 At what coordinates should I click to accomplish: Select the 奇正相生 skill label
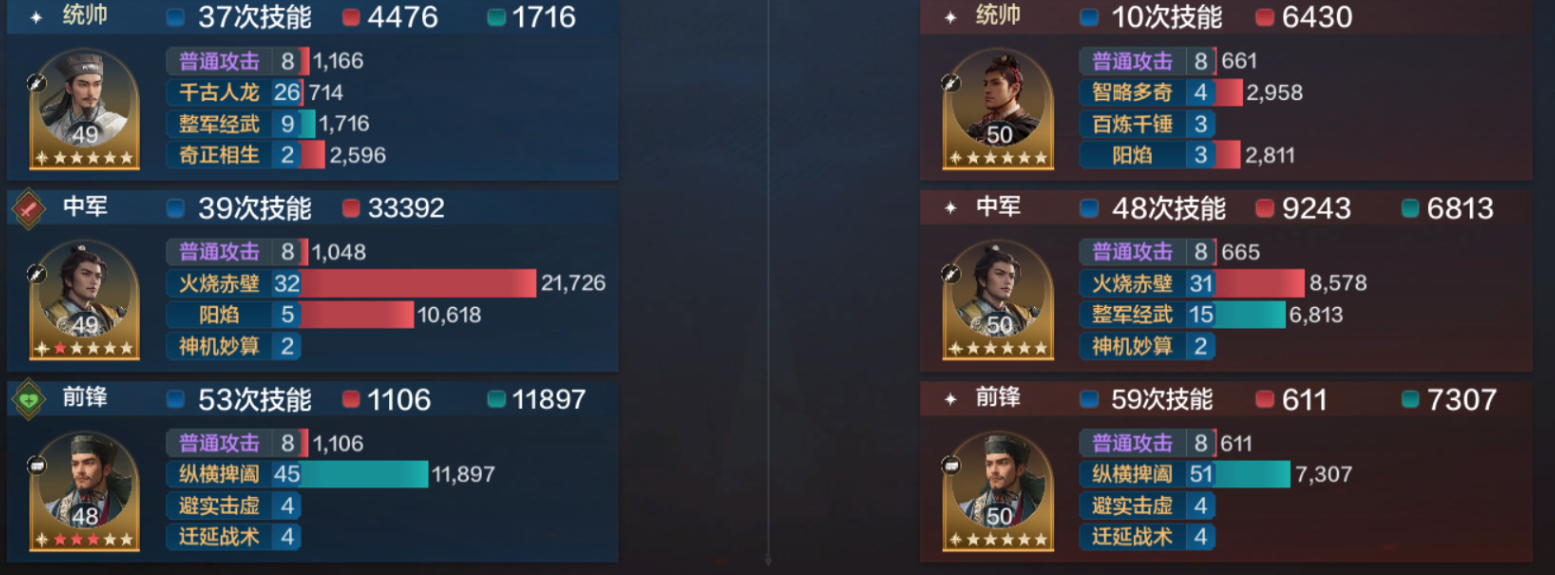pyautogui.click(x=219, y=156)
